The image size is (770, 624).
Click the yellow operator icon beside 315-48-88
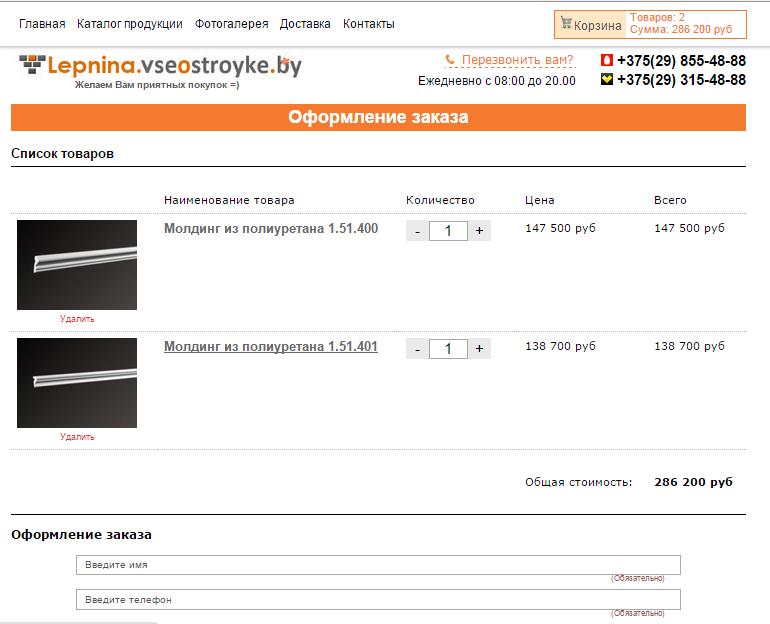click(x=607, y=79)
